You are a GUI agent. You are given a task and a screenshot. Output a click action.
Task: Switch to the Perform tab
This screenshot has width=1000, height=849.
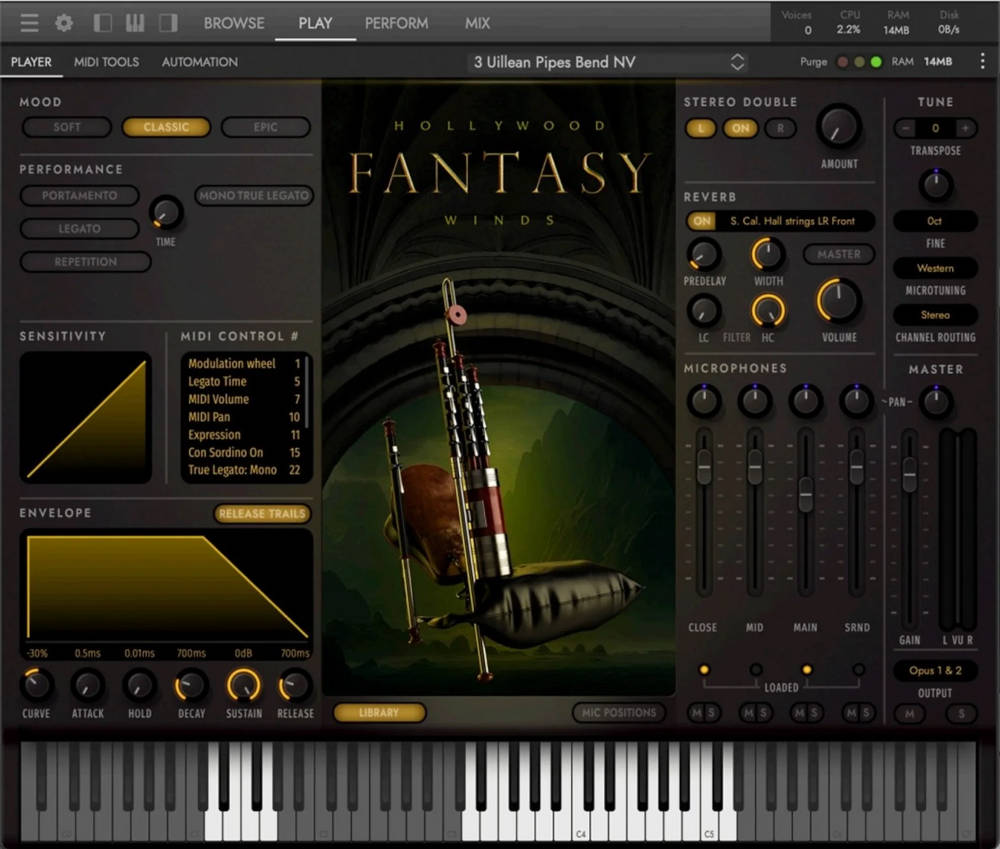pyautogui.click(x=396, y=22)
